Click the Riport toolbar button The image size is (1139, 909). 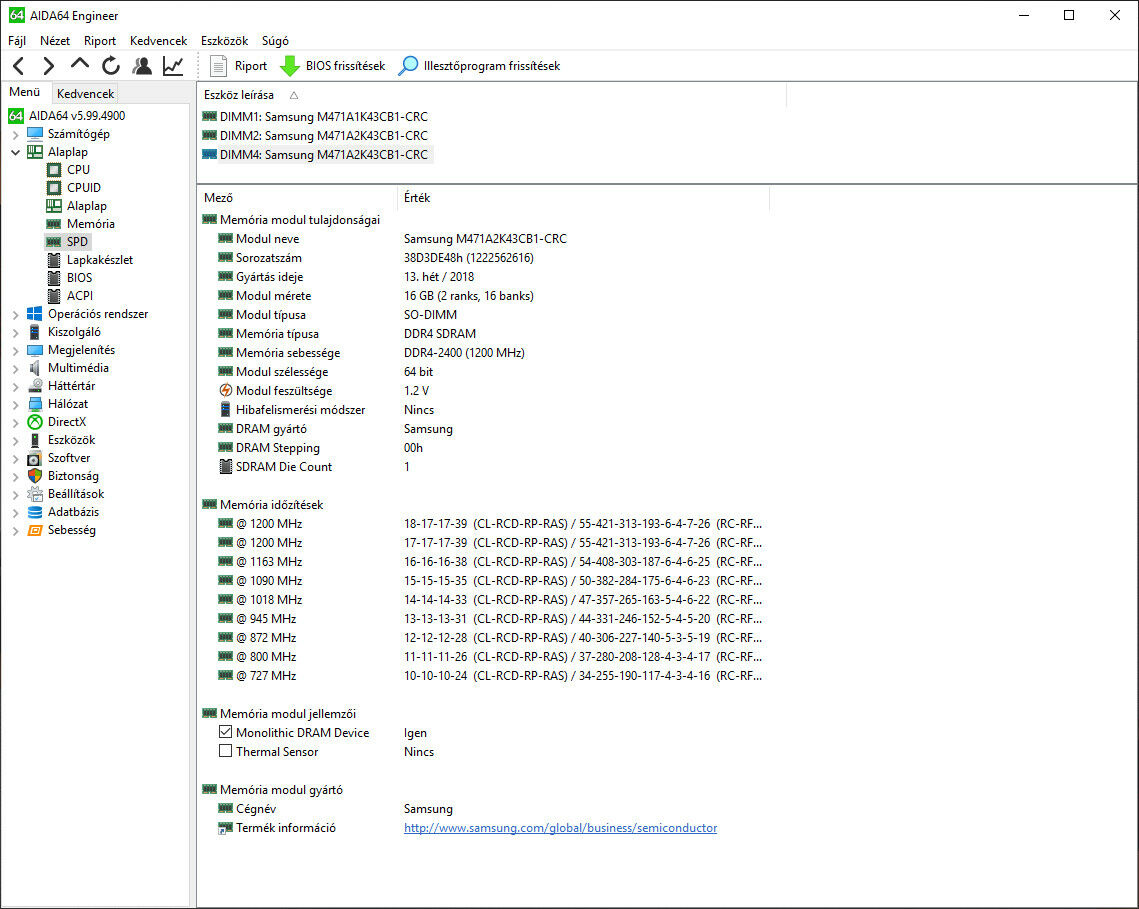(239, 66)
